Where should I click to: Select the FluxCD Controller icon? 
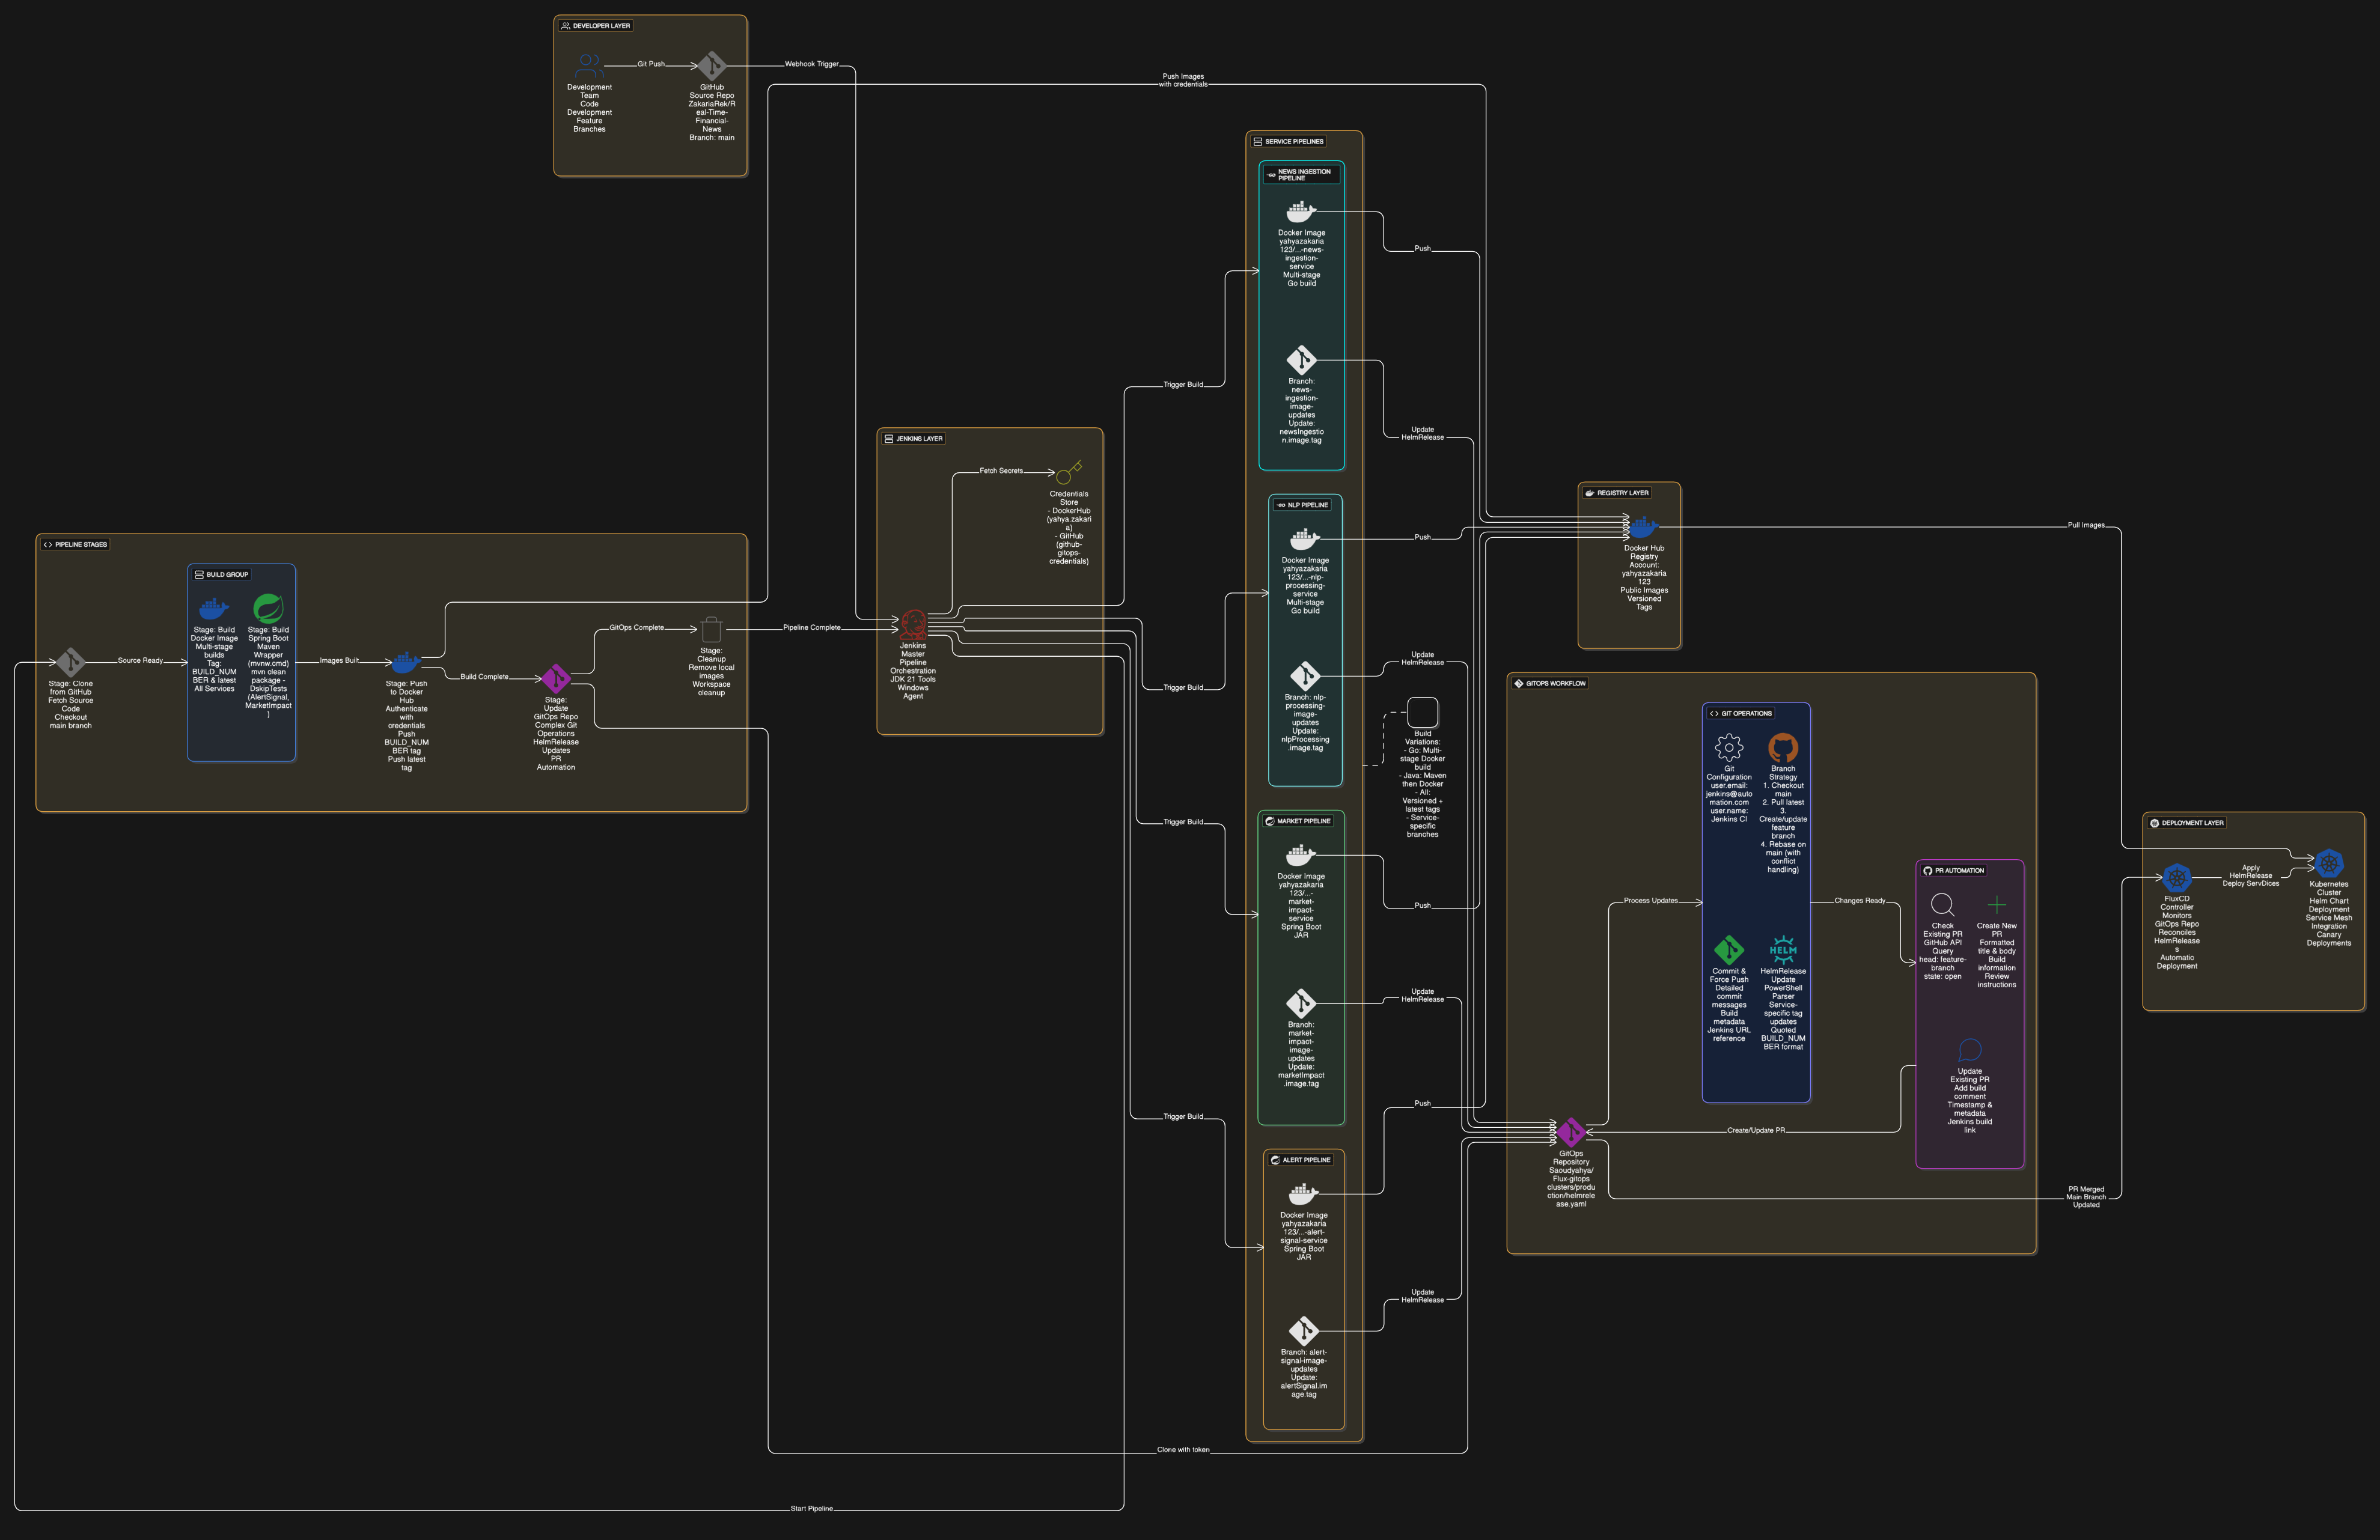tap(2176, 879)
